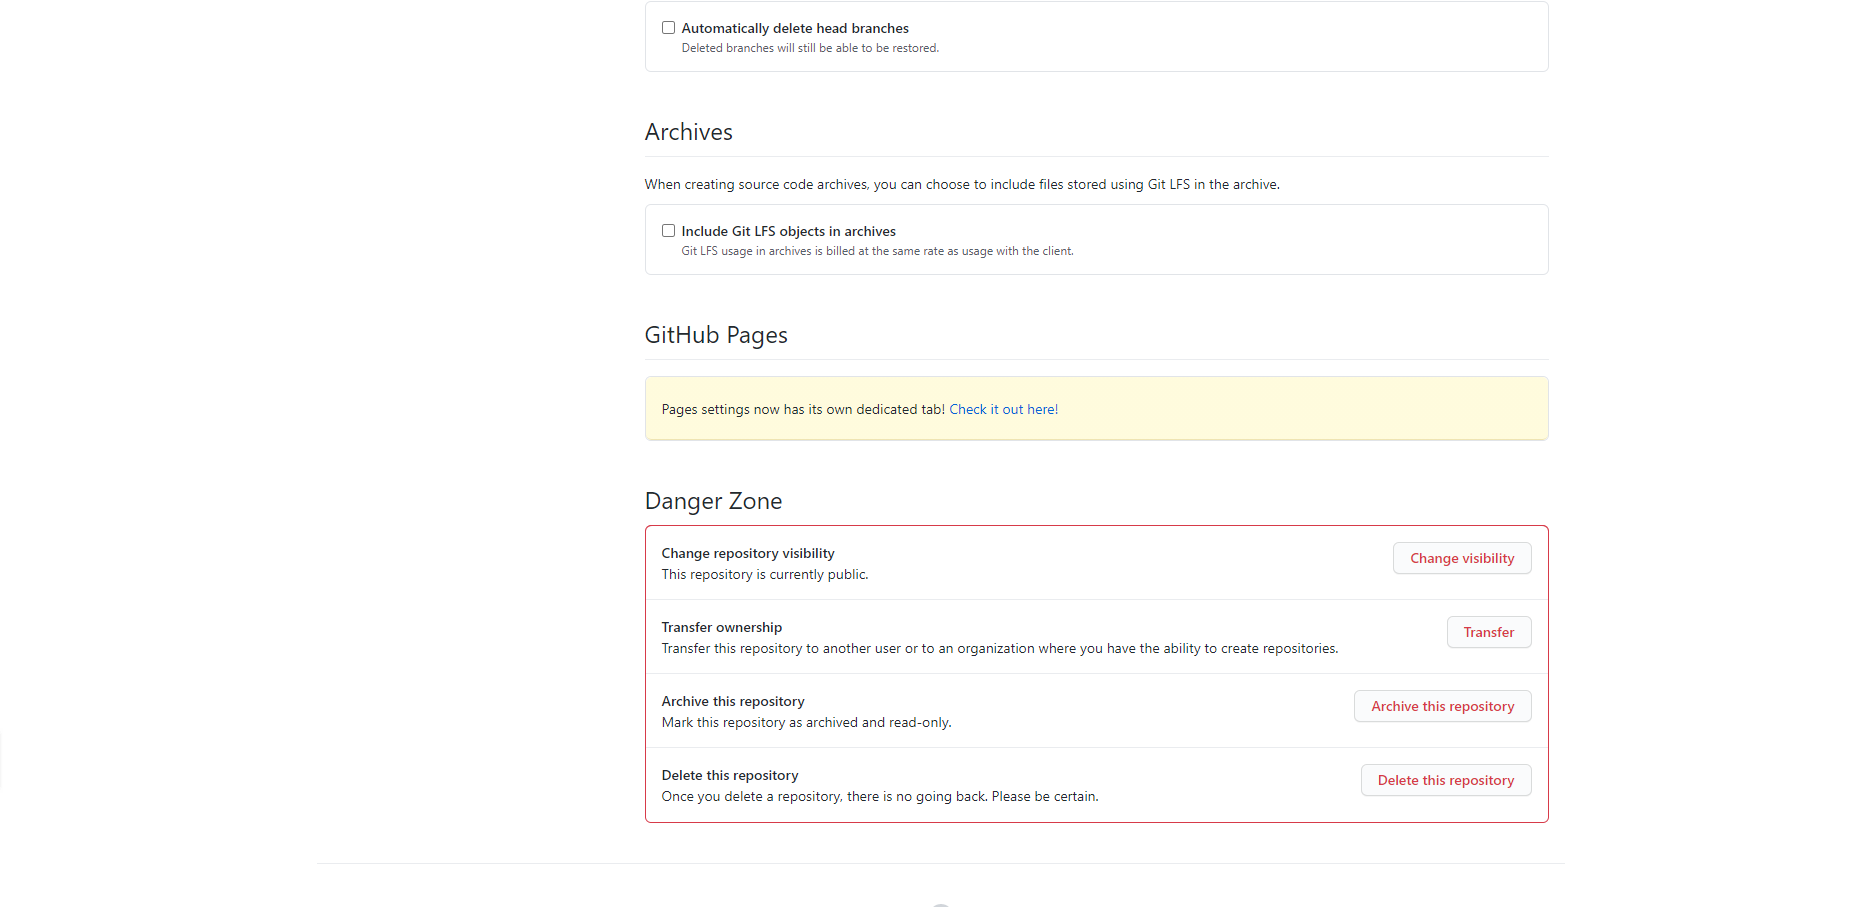Enable Automatically delete head branches checkbox
Viewport: 1856px width, 907px height.
point(668,28)
